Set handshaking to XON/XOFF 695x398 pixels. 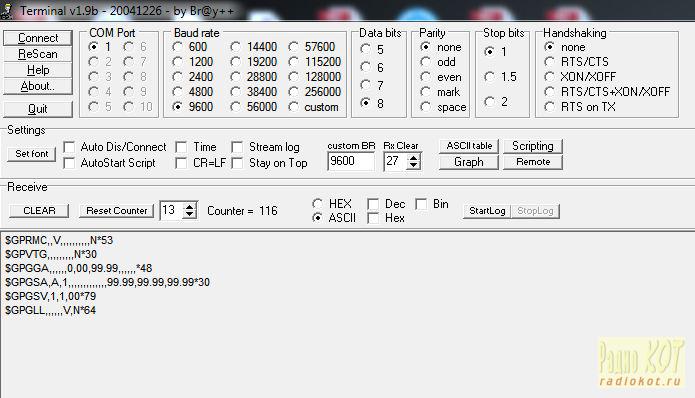[550, 77]
